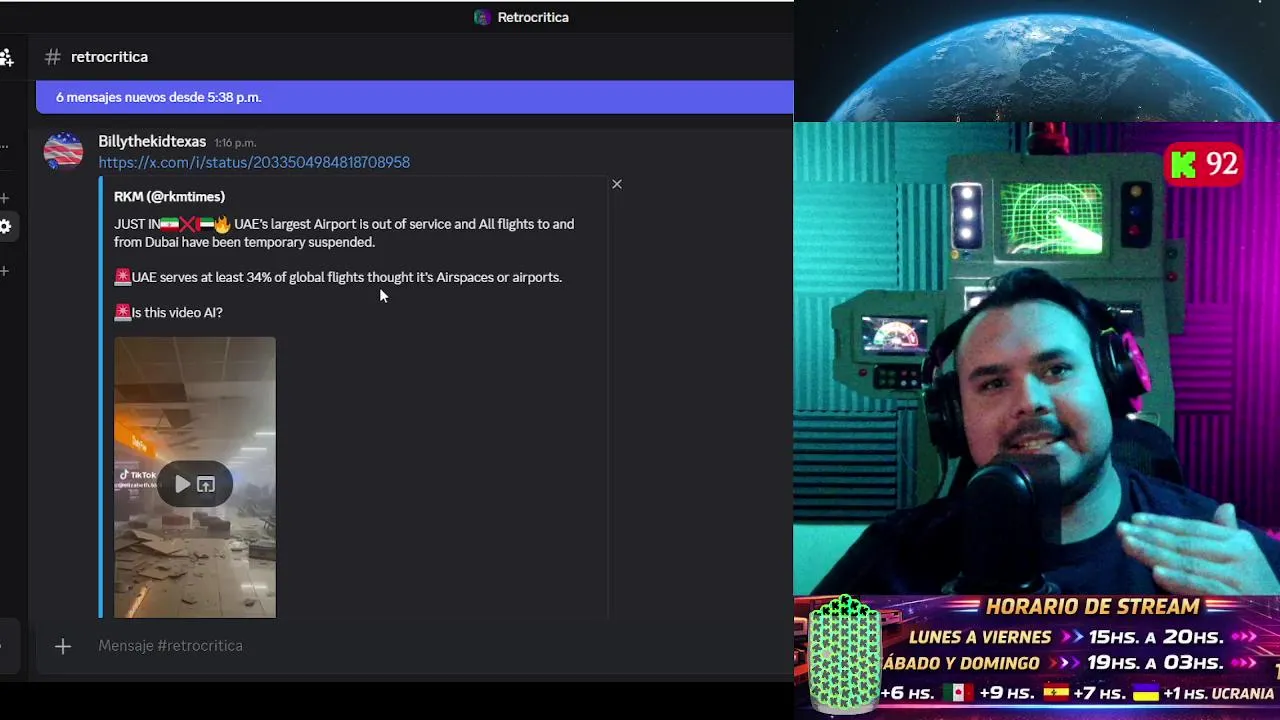Click the '+1 HS. UCRANIA' timezone text
Screen dimensions: 1280x720
tap(1220, 693)
